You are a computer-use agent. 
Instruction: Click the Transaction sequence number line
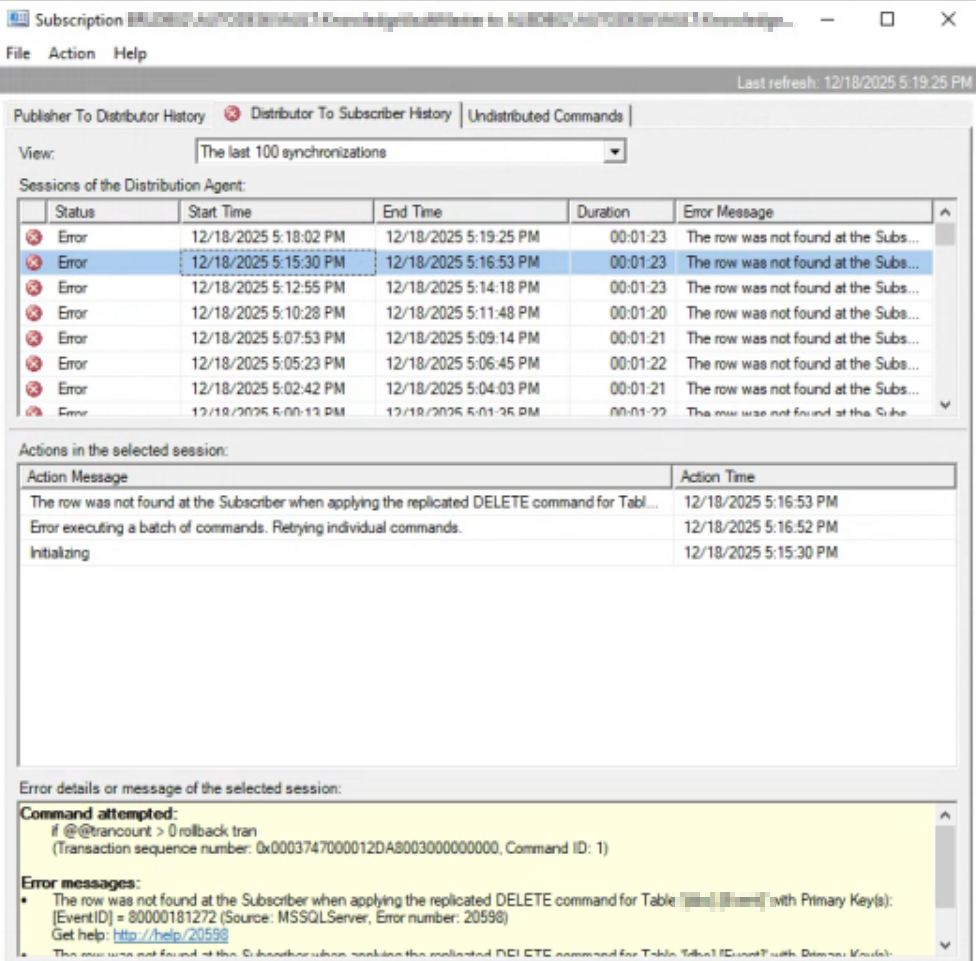tap(330, 848)
